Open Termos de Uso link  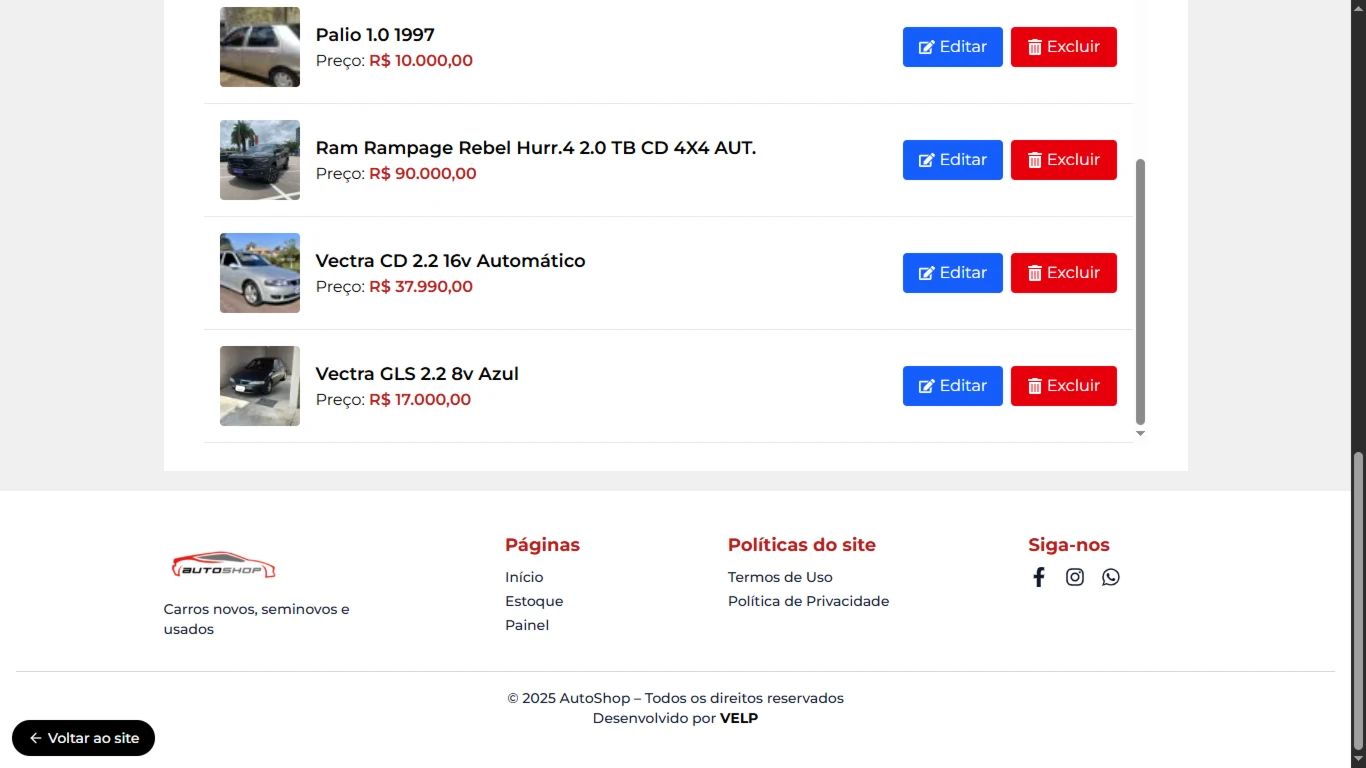coord(780,577)
